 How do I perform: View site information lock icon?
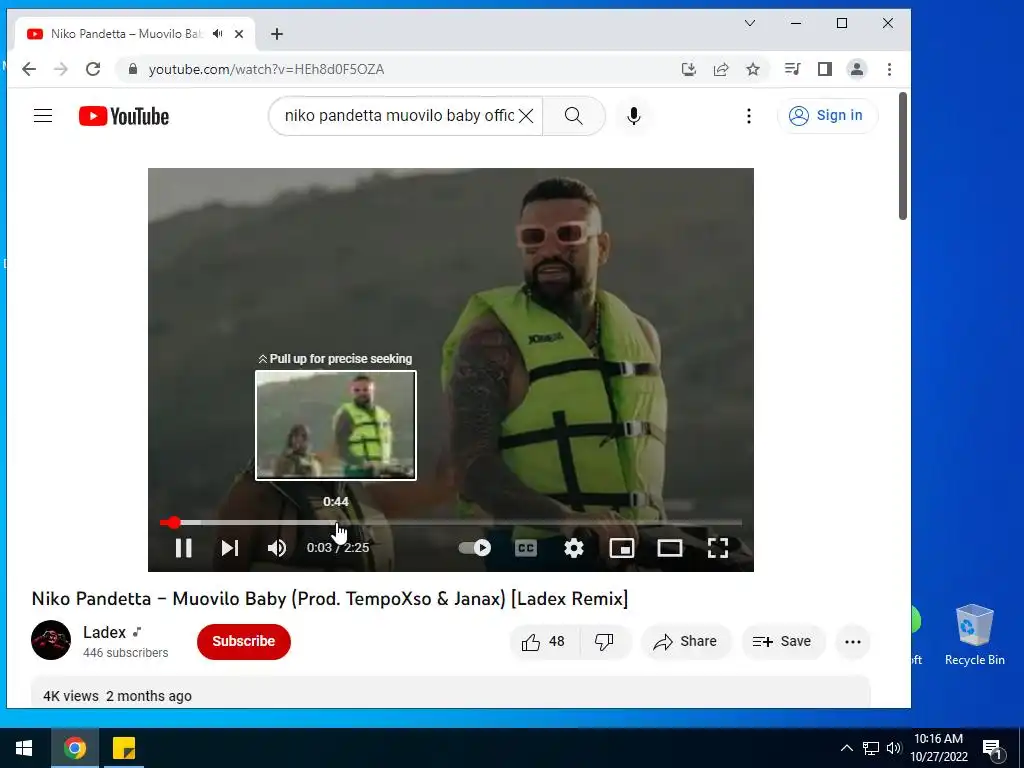tap(133, 69)
